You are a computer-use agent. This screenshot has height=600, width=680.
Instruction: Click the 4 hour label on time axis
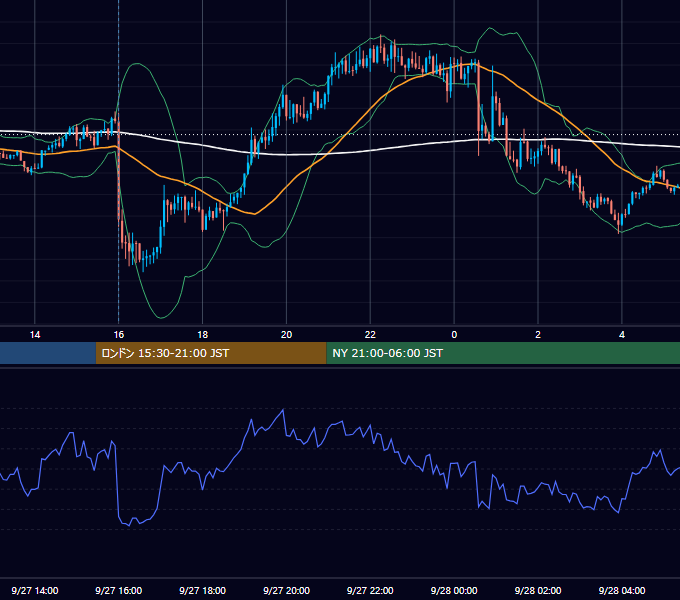622,335
